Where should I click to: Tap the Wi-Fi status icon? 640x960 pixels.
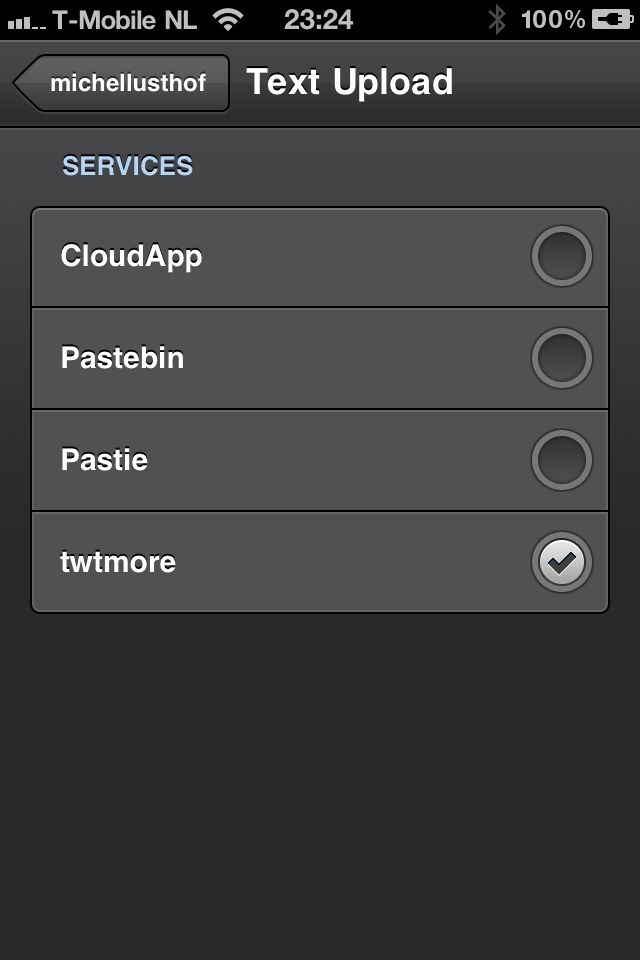click(x=229, y=19)
